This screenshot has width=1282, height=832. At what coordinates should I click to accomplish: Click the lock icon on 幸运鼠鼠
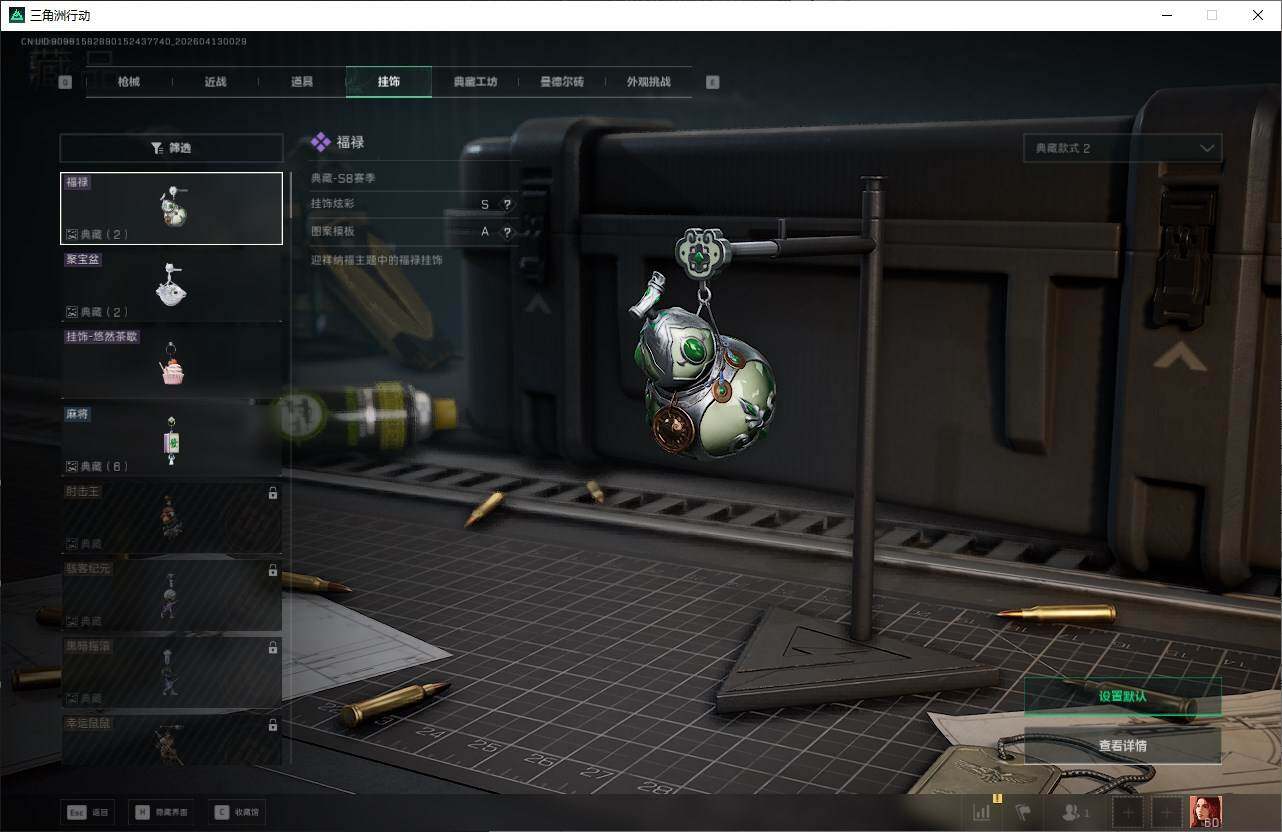coord(273,724)
